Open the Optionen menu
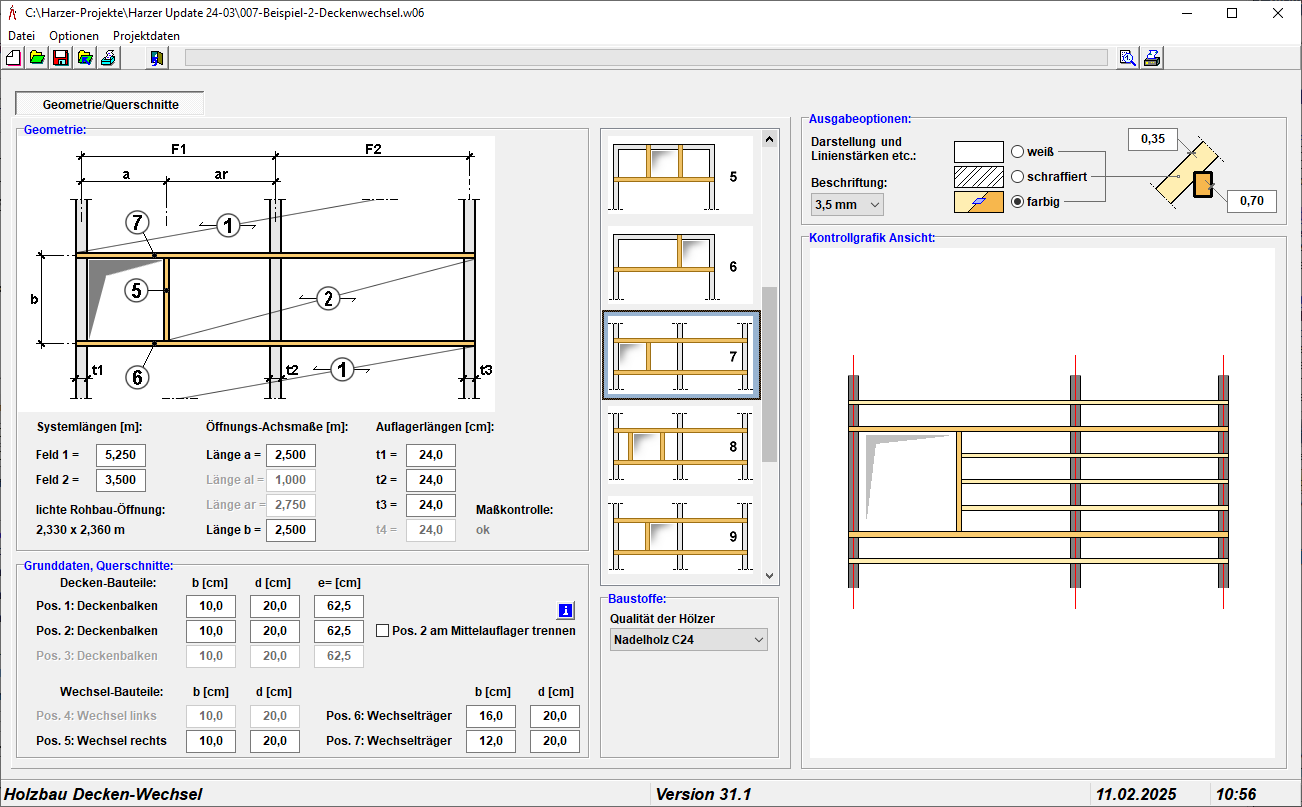The height and width of the screenshot is (807, 1302). [x=74, y=35]
